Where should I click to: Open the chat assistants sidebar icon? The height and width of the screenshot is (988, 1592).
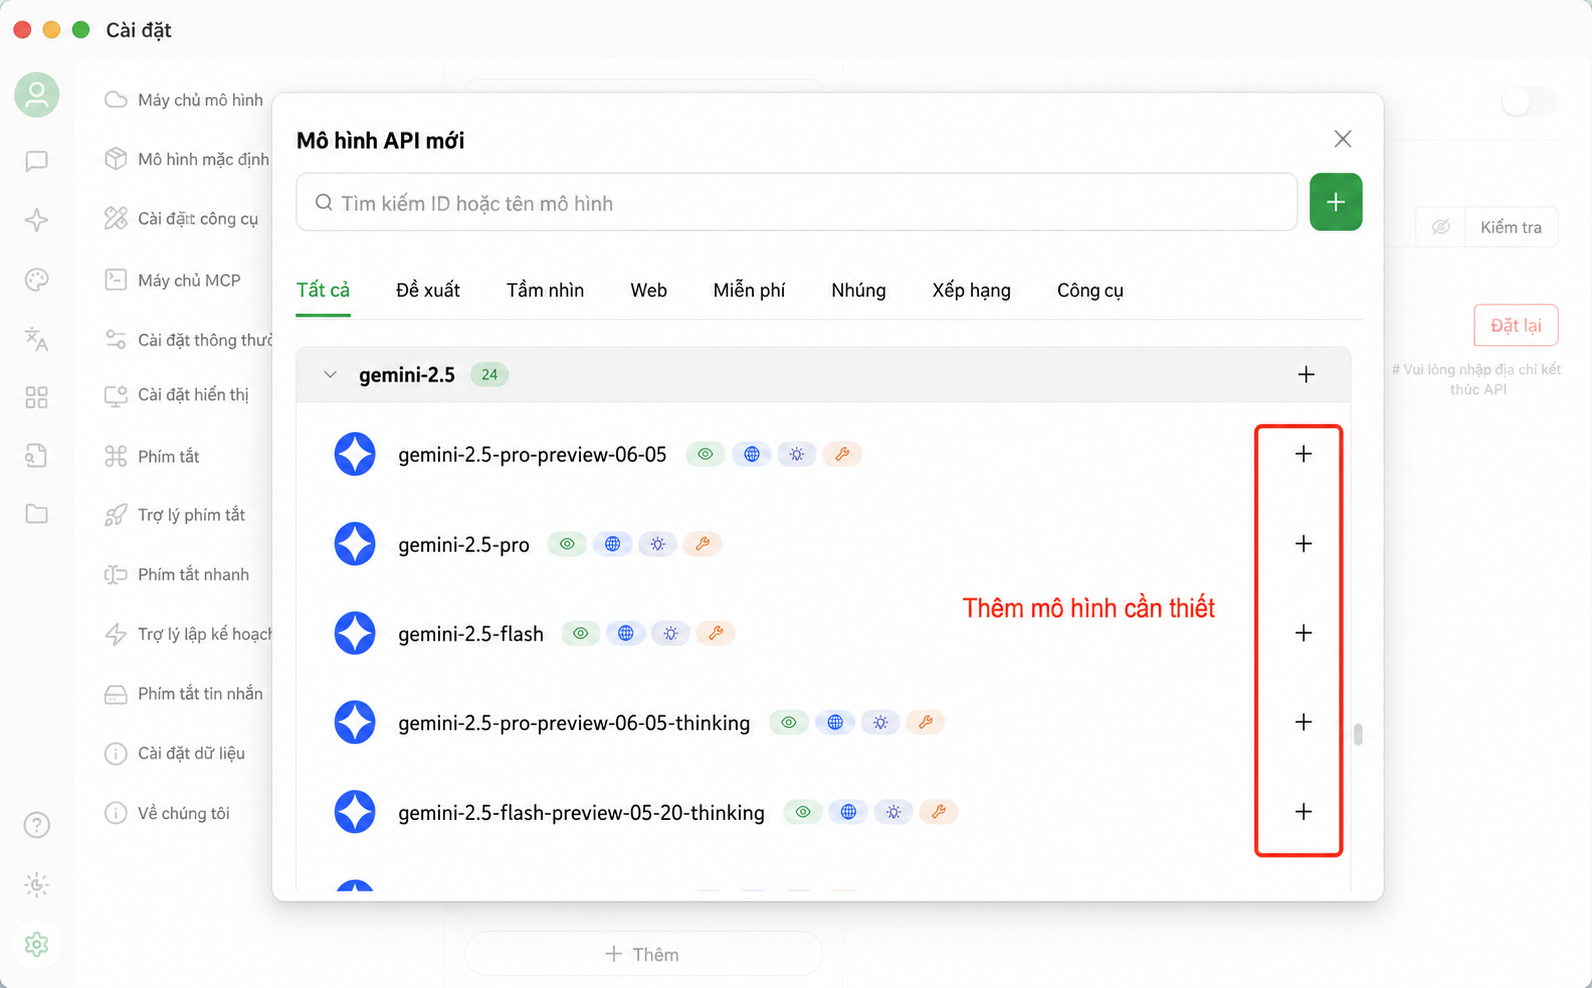coord(37,161)
